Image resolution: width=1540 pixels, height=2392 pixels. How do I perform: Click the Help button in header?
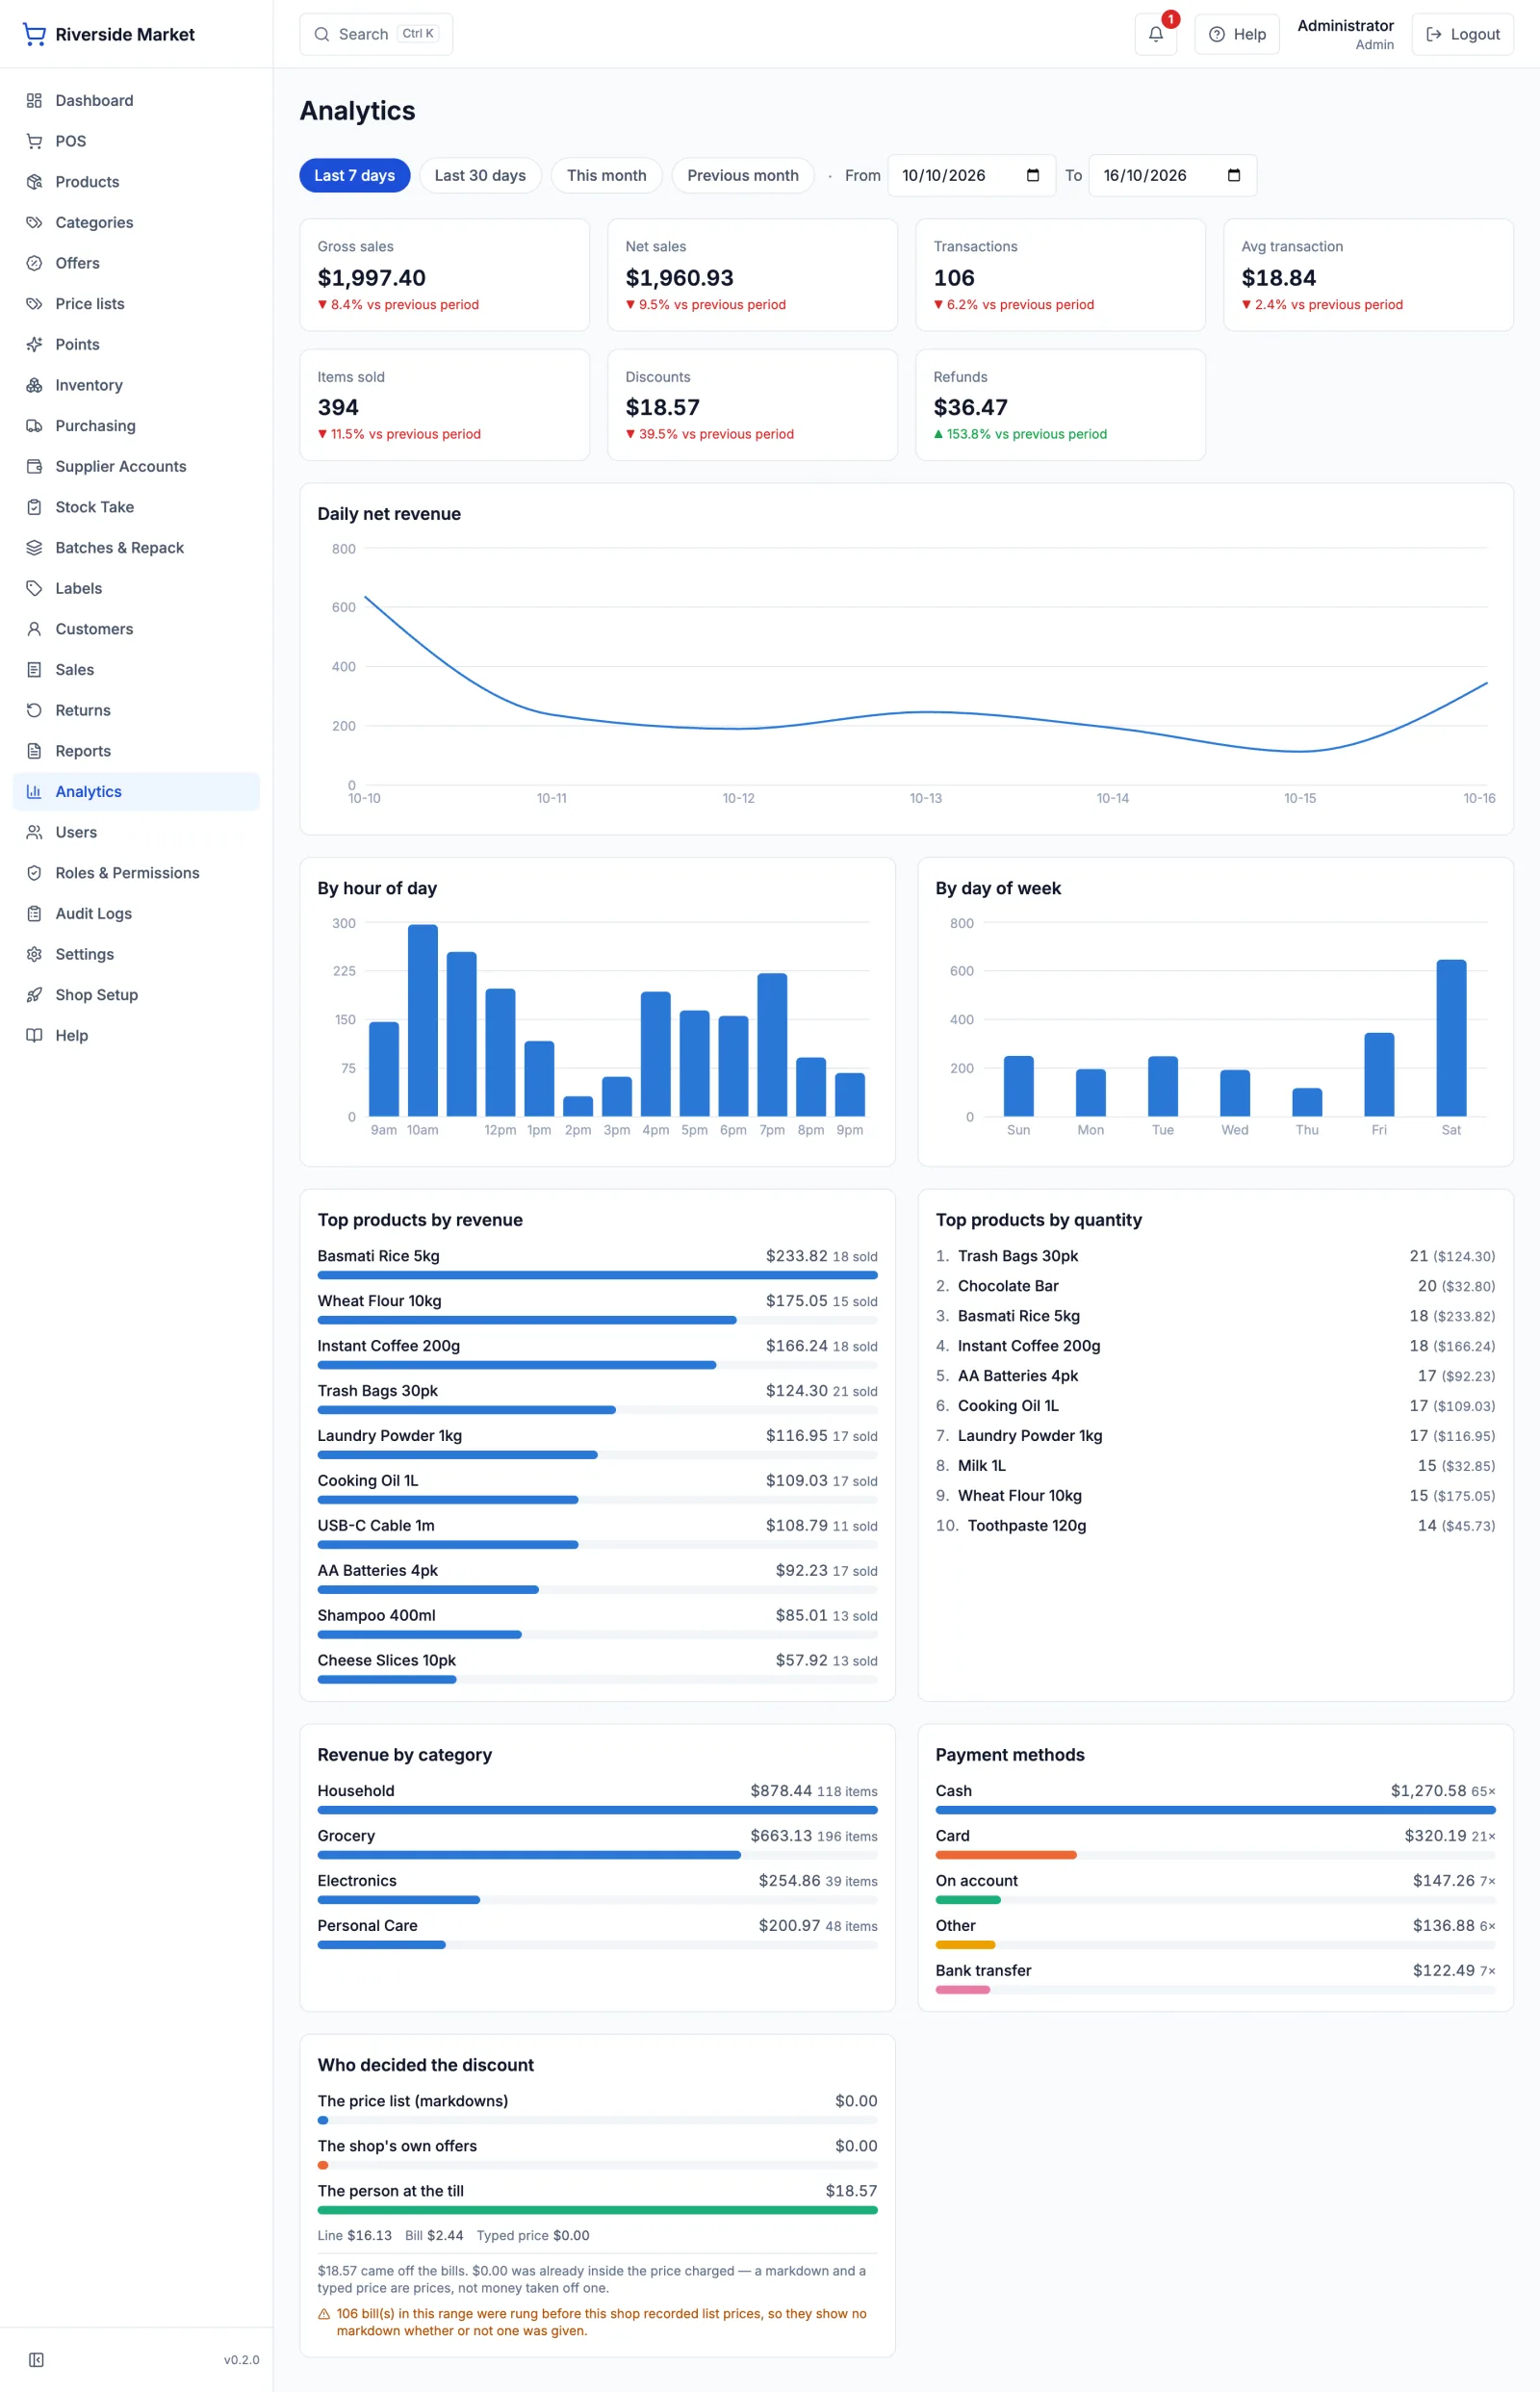click(x=1237, y=34)
